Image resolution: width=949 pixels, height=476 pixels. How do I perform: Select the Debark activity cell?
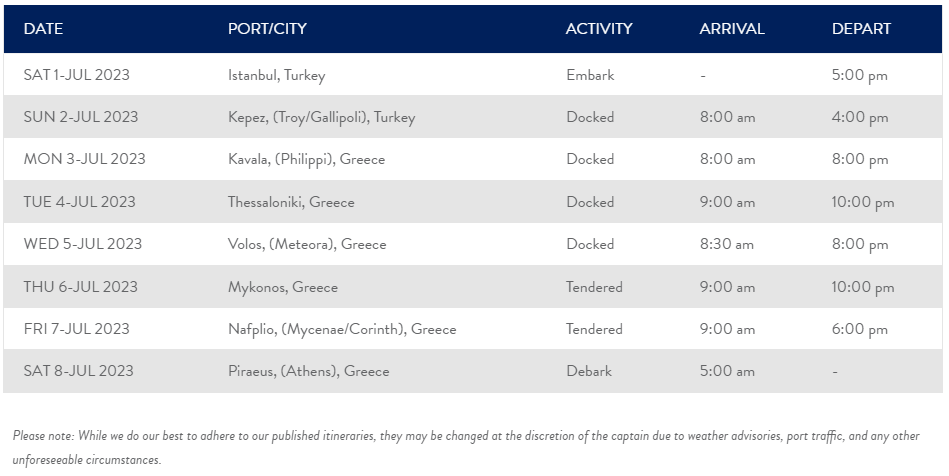(x=589, y=371)
